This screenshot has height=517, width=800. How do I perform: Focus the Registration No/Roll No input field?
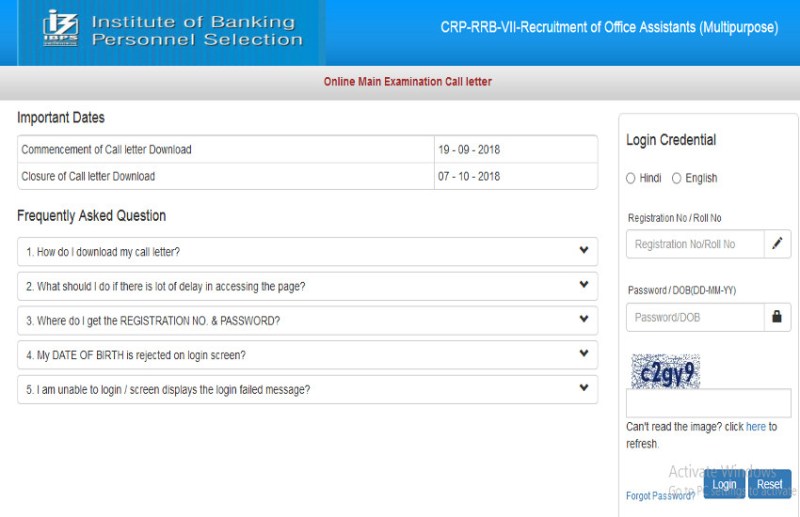(694, 244)
